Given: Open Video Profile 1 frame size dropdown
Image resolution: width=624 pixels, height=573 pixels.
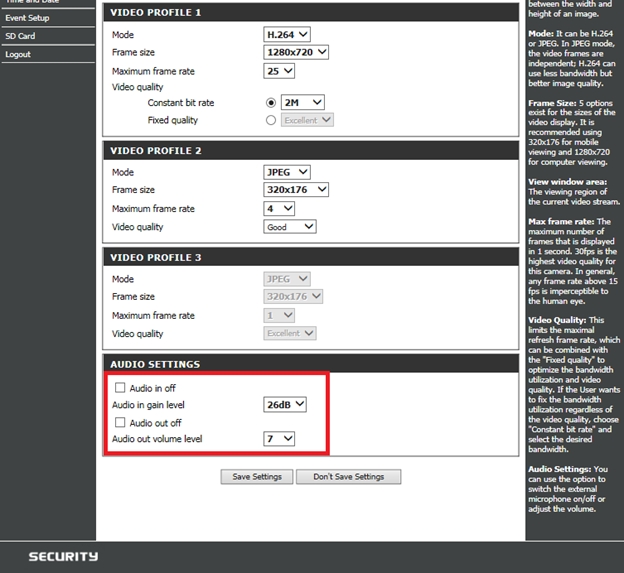Looking at the screenshot, I should pos(296,52).
